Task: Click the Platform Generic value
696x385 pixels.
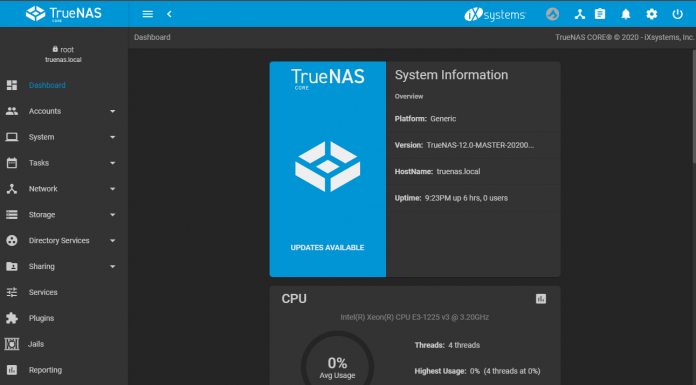Action: pyautogui.click(x=443, y=119)
